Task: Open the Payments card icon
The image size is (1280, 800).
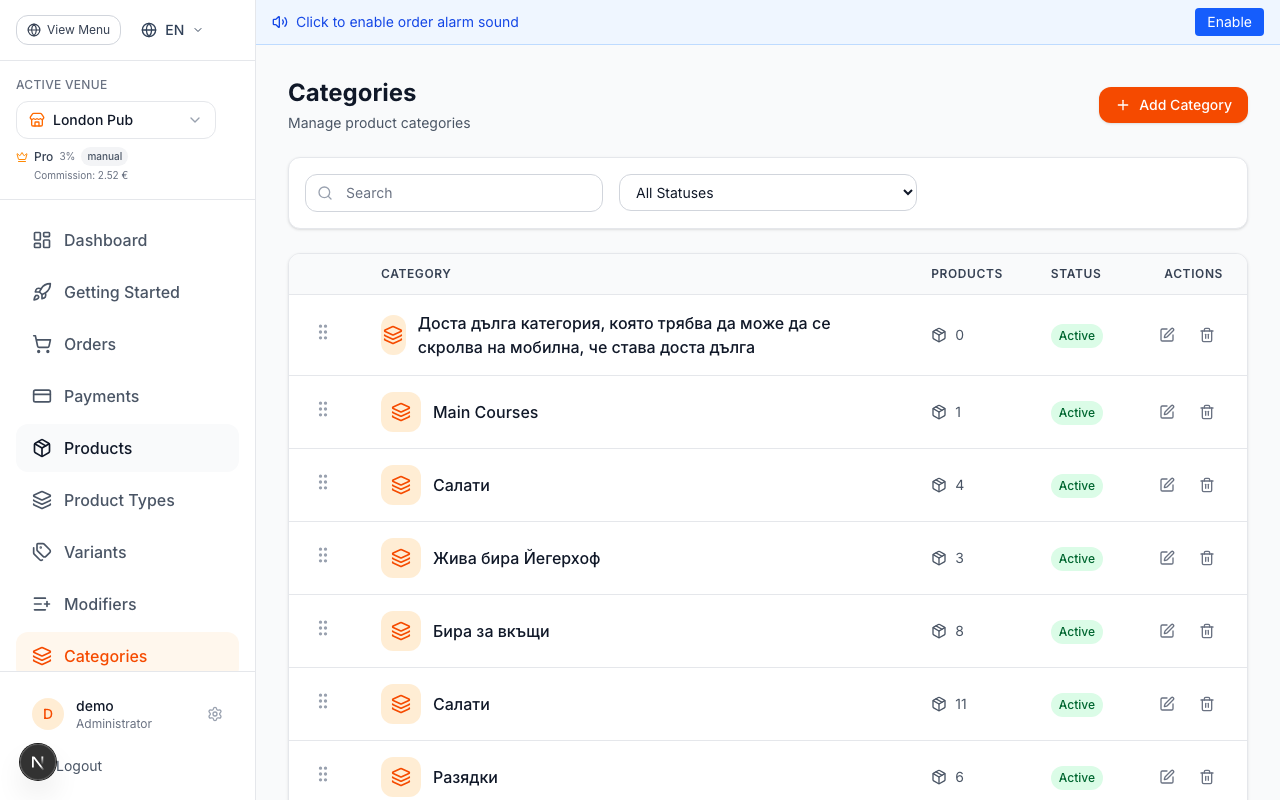Action: (41, 396)
